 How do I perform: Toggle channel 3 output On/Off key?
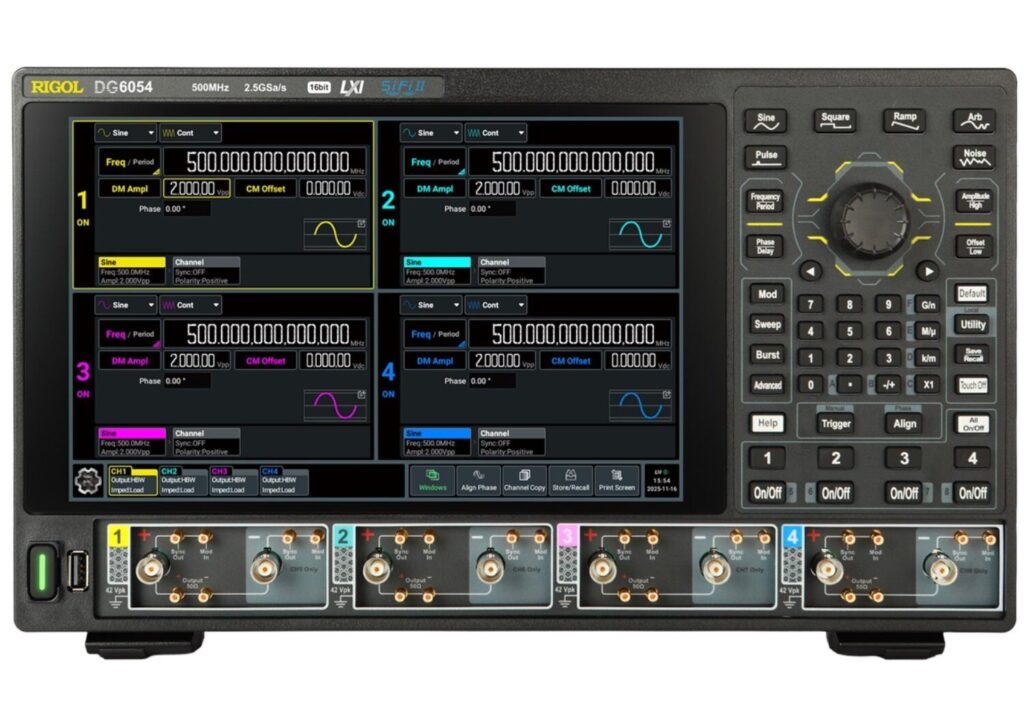(904, 493)
